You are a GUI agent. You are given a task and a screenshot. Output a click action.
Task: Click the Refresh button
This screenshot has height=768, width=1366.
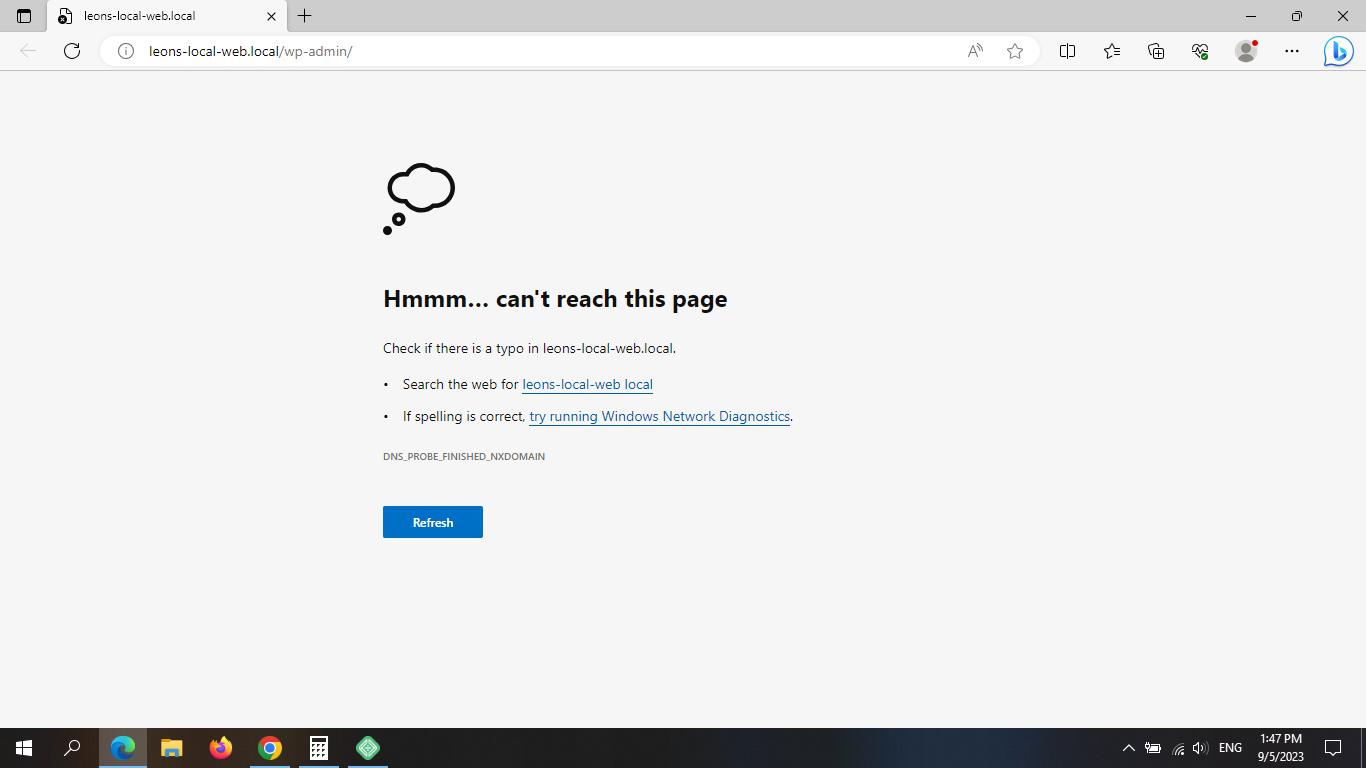433,522
